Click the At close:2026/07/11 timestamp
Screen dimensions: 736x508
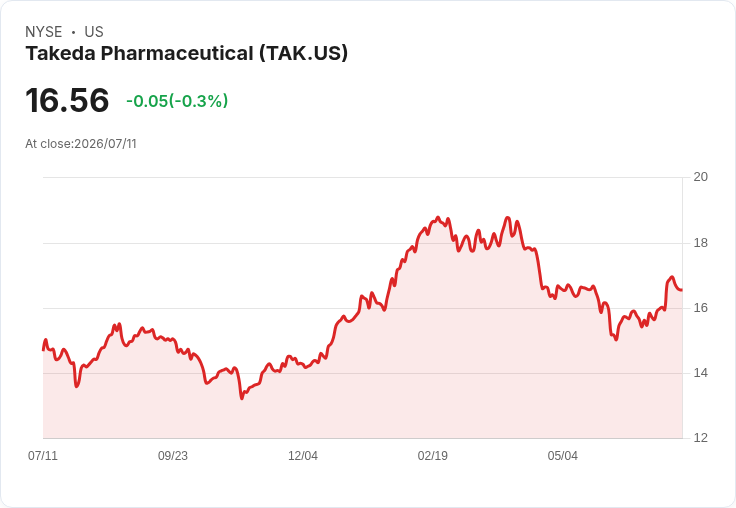[x=81, y=144]
